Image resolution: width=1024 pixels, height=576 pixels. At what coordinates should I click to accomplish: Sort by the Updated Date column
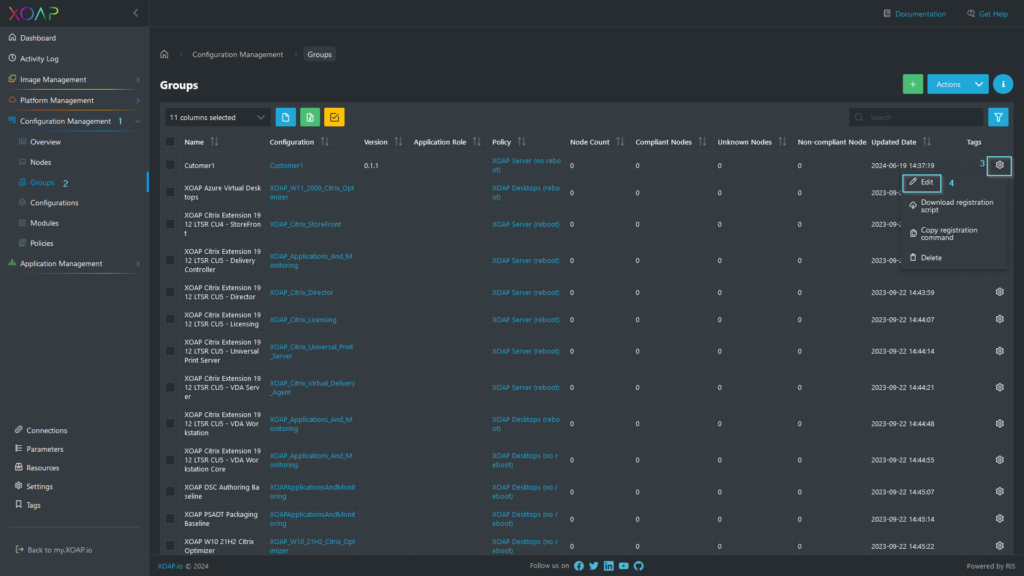pos(927,142)
